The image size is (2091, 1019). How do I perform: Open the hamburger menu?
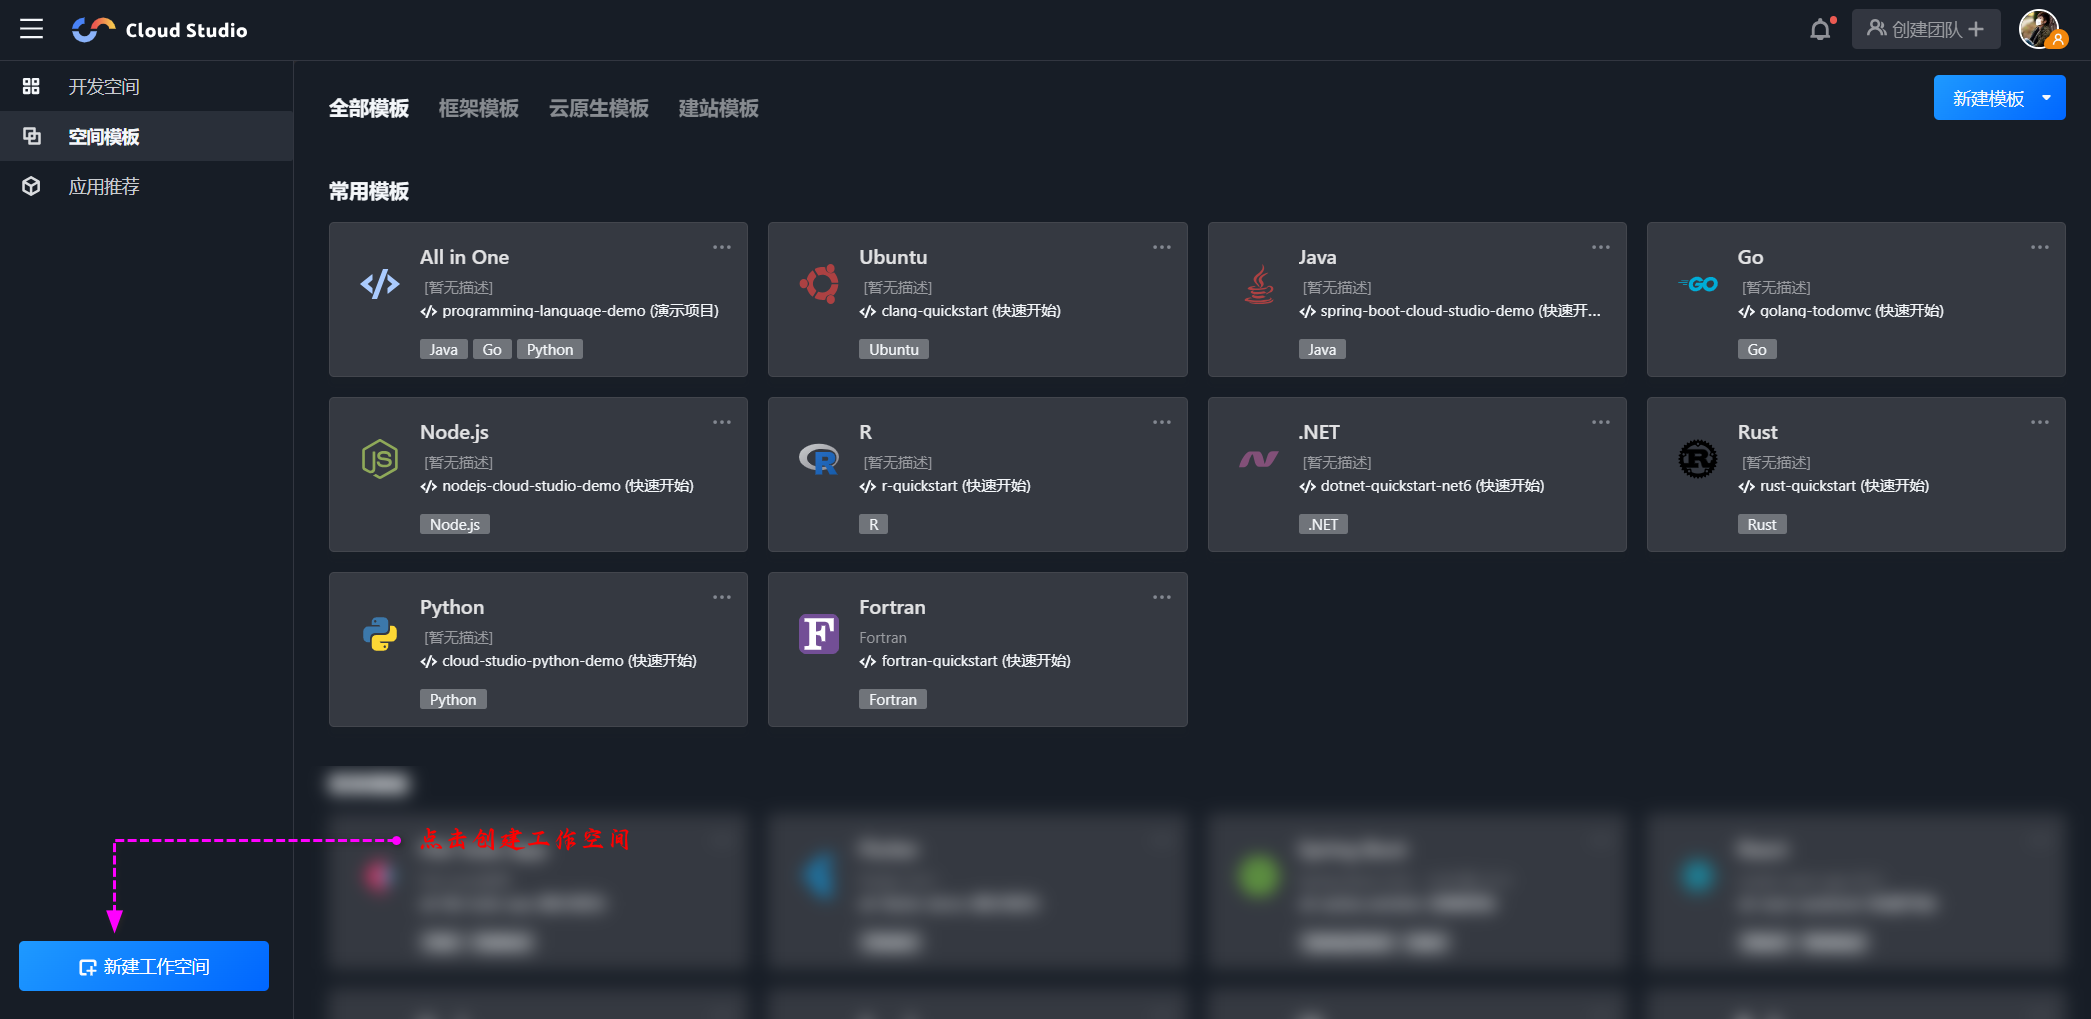(31, 29)
